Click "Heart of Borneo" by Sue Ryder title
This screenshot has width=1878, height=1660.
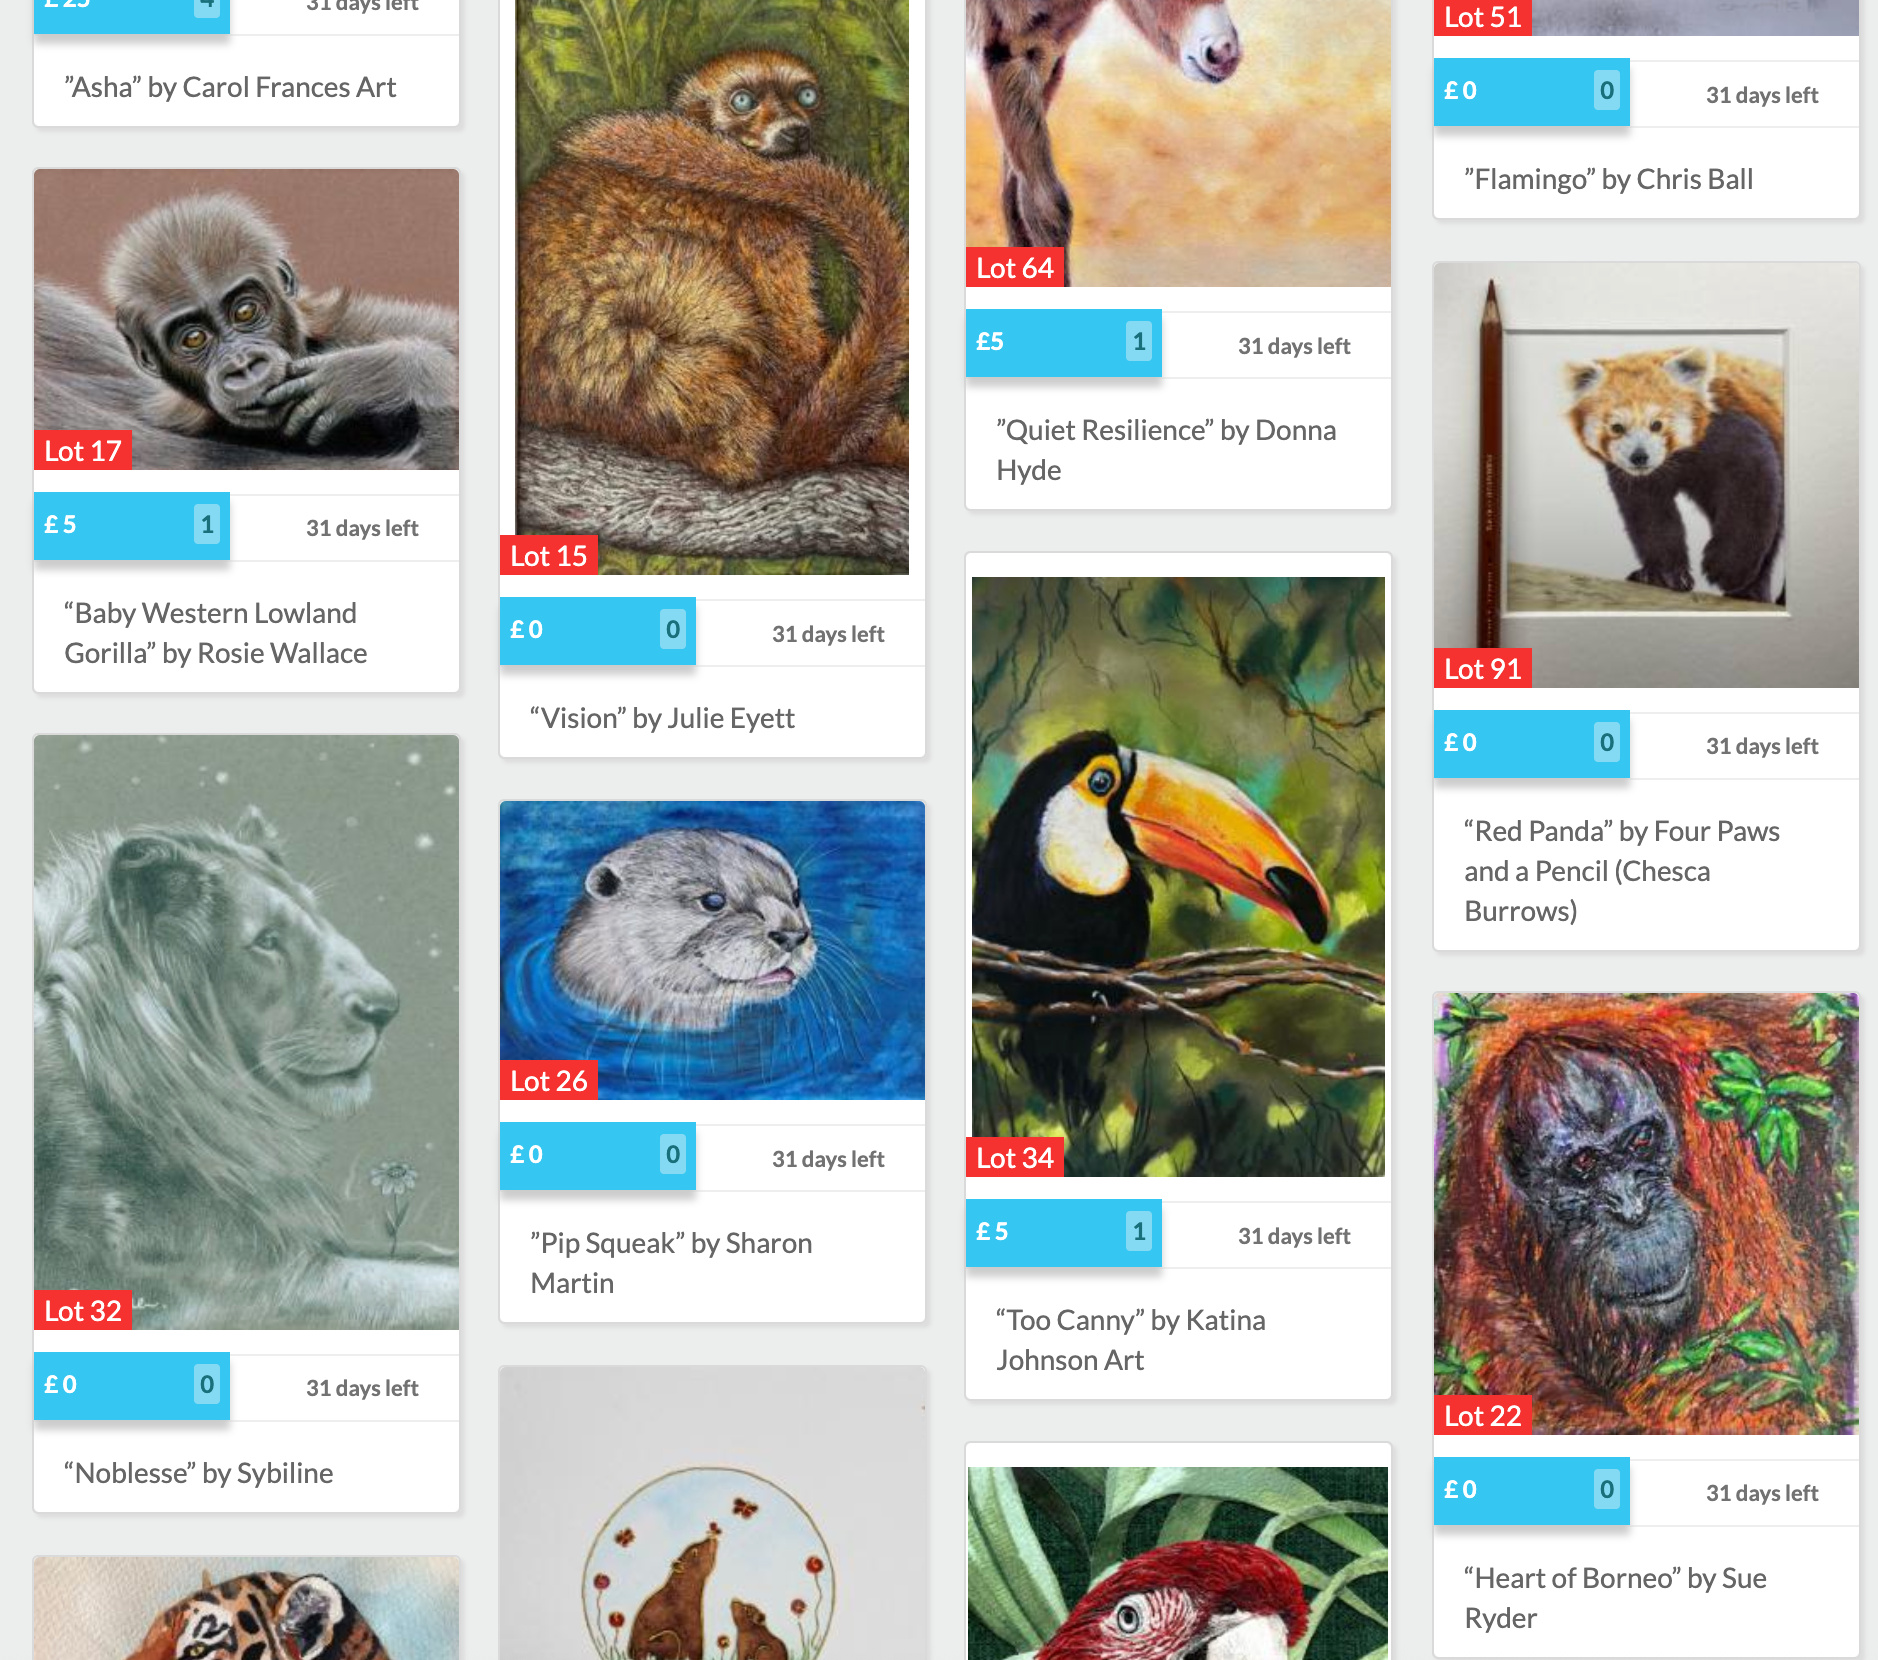(x=1615, y=1598)
